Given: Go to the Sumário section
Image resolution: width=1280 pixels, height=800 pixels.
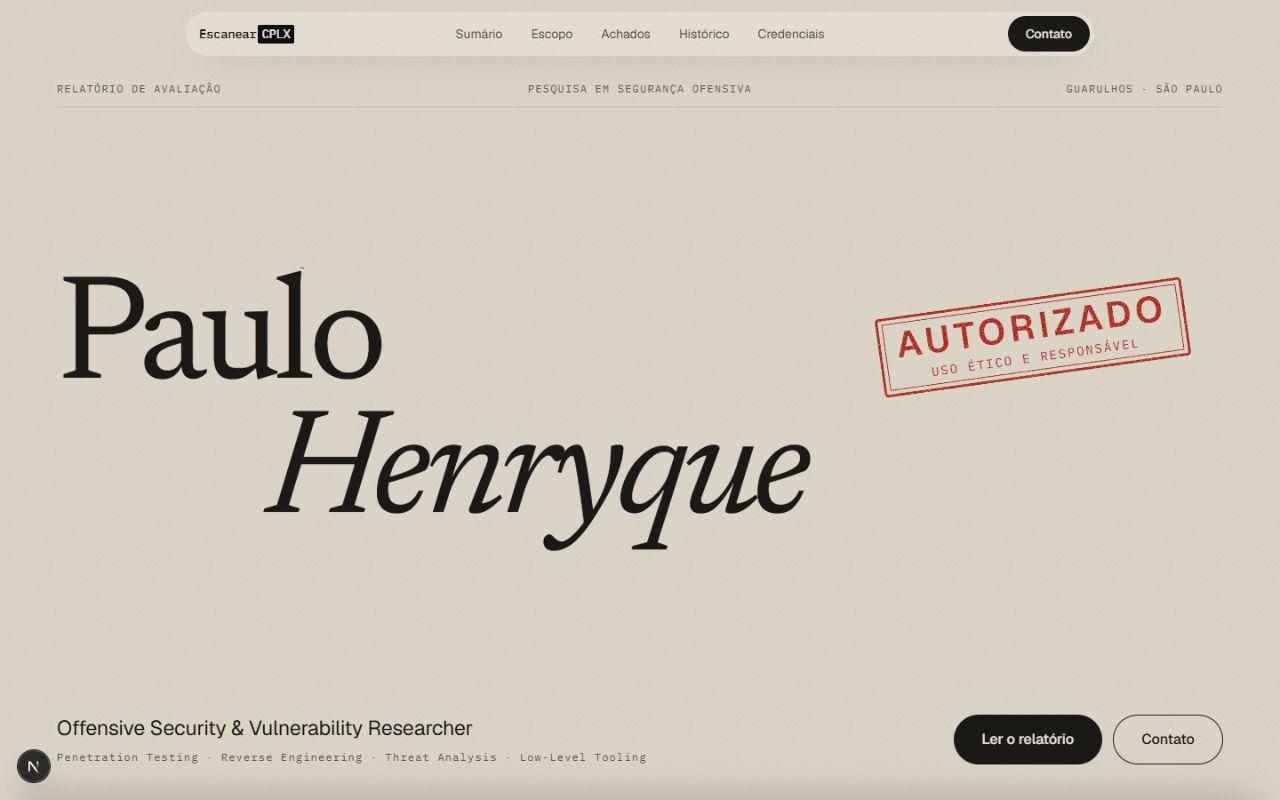Looking at the screenshot, I should (x=479, y=34).
